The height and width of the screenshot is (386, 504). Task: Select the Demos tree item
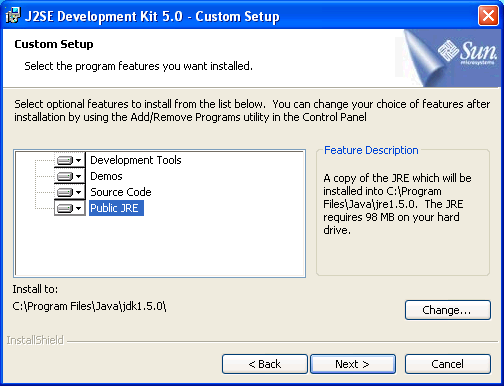coord(106,176)
